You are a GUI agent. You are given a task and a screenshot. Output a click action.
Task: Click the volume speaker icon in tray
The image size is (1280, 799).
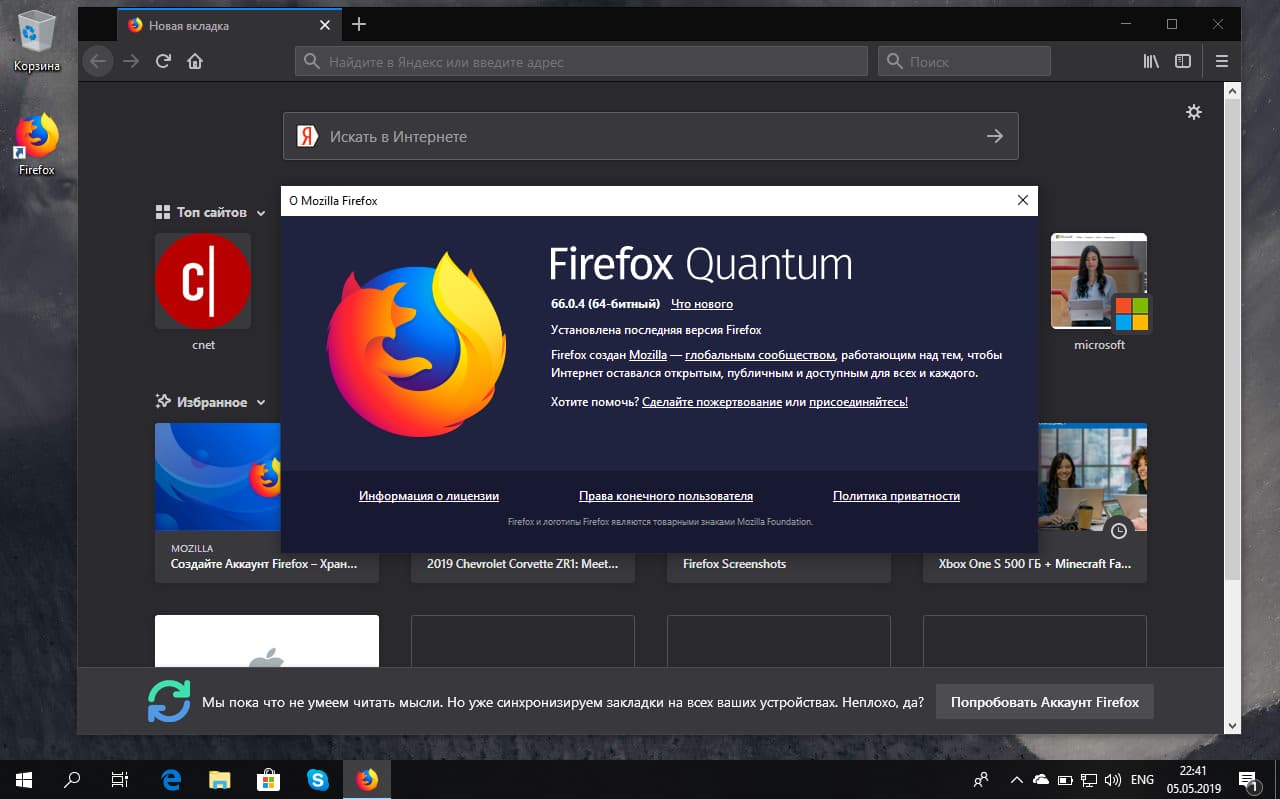[1113, 779]
